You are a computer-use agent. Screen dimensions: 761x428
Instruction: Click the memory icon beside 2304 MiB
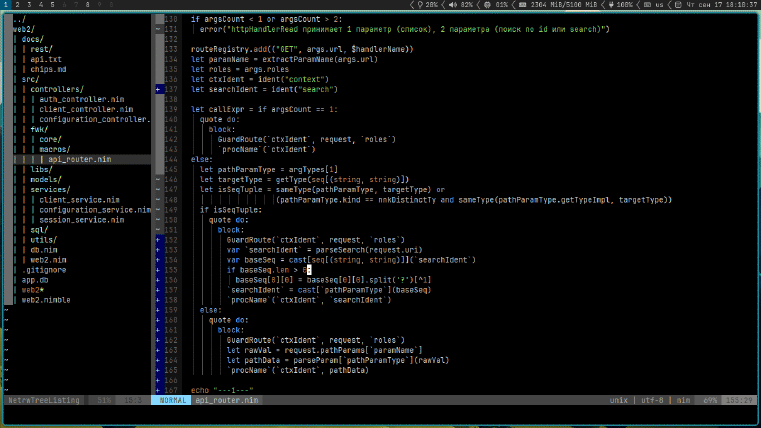point(522,4)
